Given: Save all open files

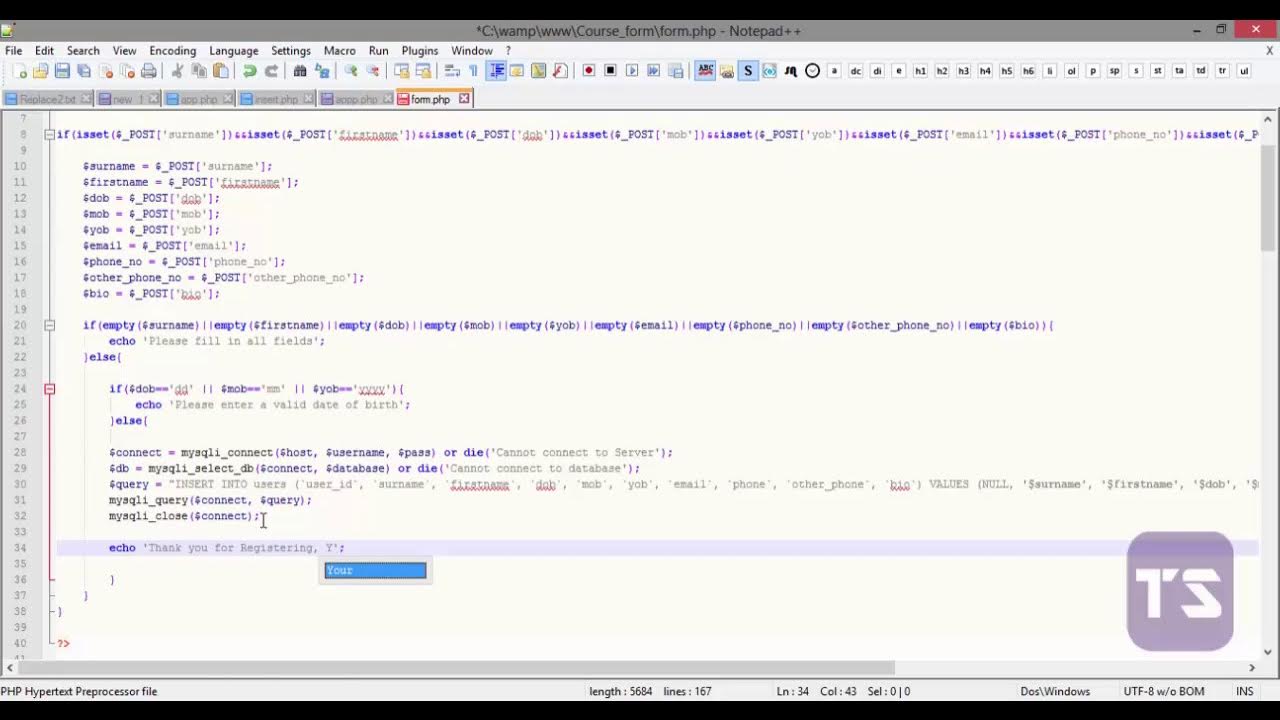Looking at the screenshot, I should pyautogui.click(x=82, y=71).
